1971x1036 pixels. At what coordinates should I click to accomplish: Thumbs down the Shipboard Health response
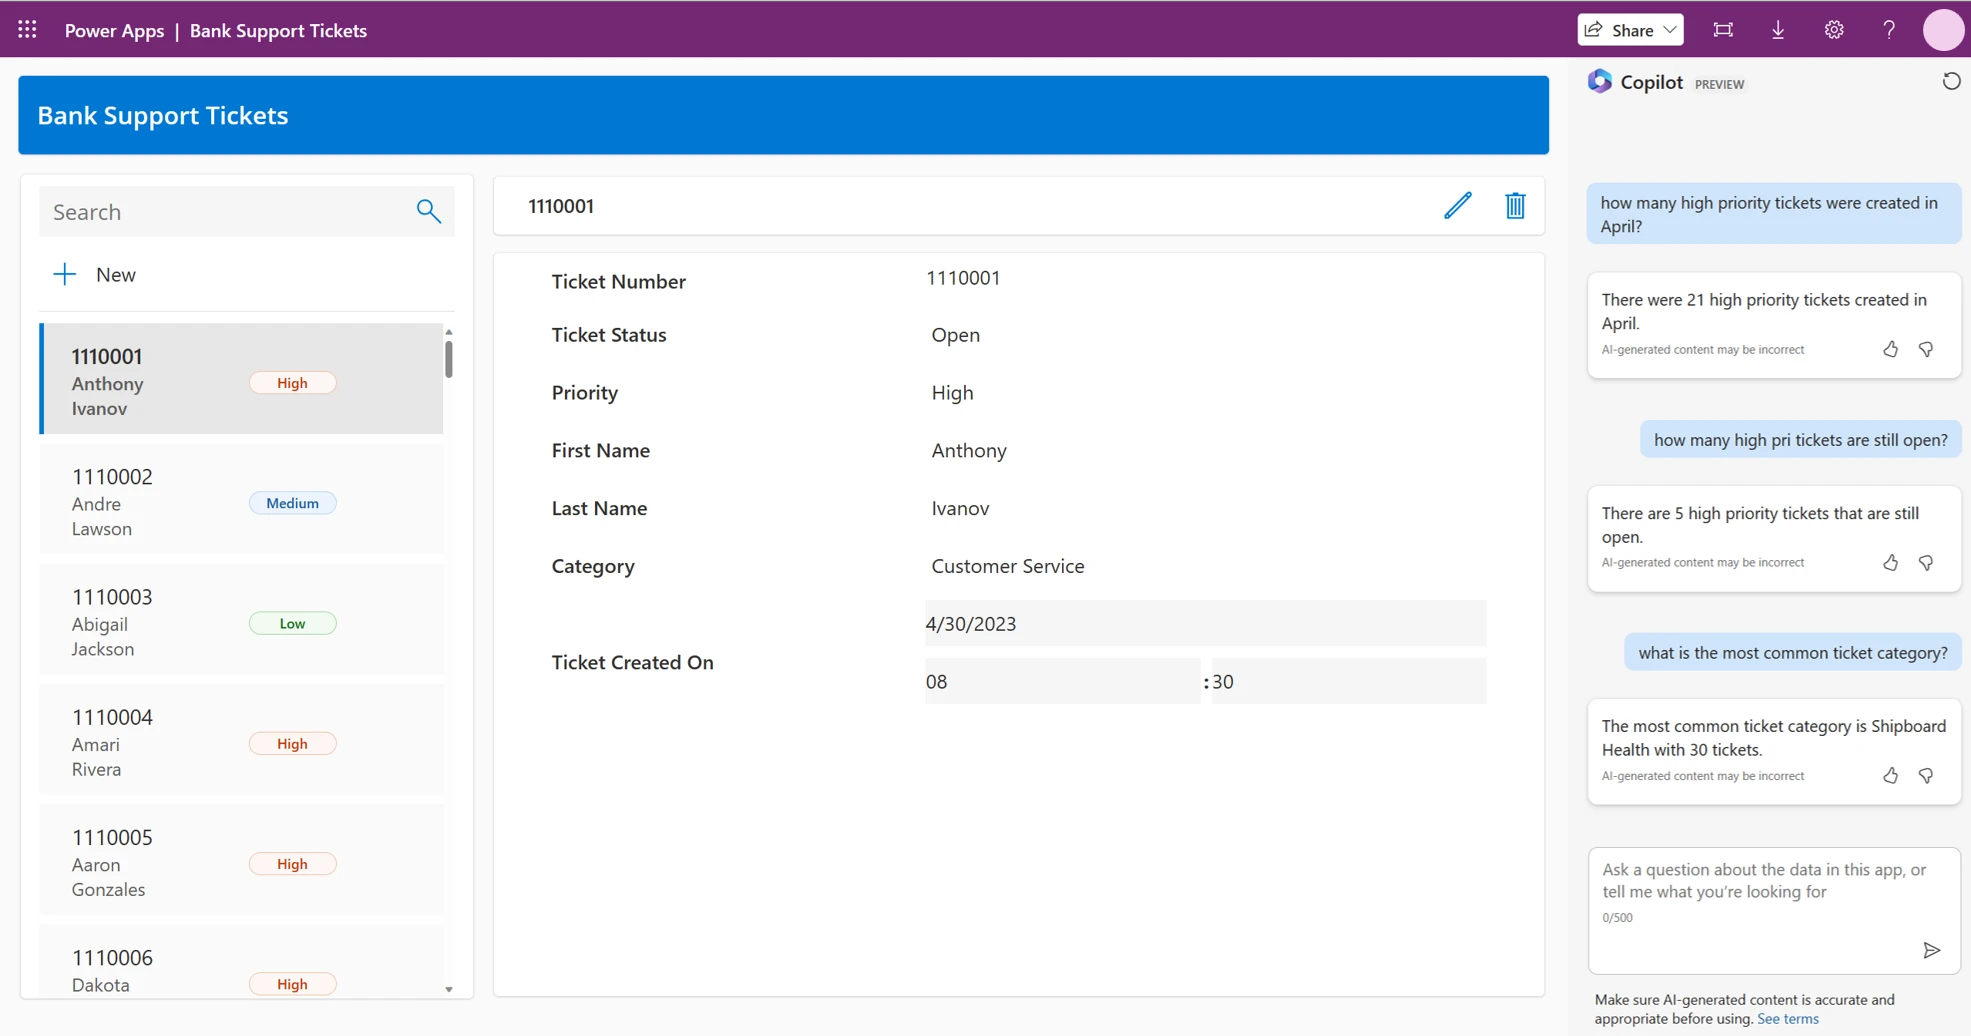click(1927, 775)
